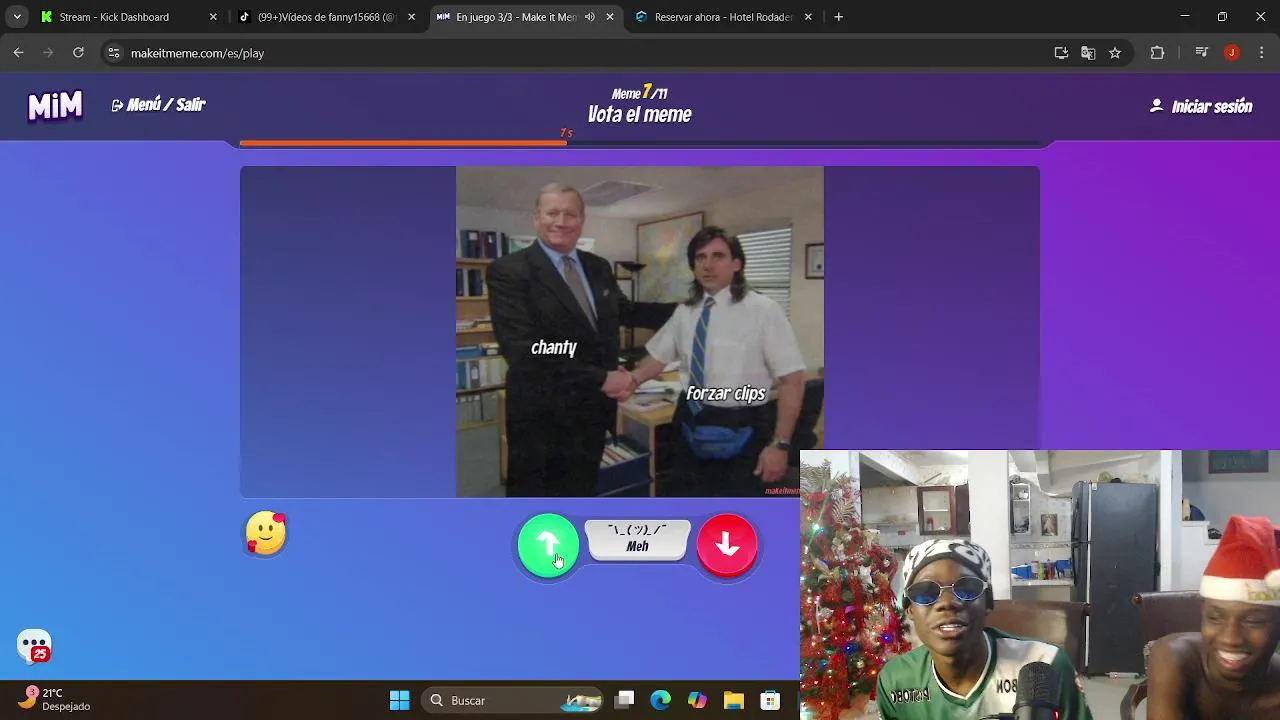
Task: Close the Reservar ahora hotel tab
Action: pyautogui.click(x=808, y=17)
